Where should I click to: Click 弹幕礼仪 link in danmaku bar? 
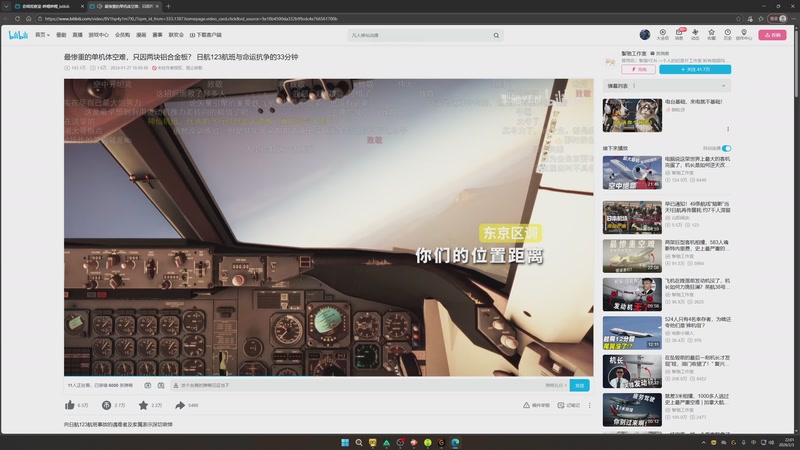click(556, 385)
